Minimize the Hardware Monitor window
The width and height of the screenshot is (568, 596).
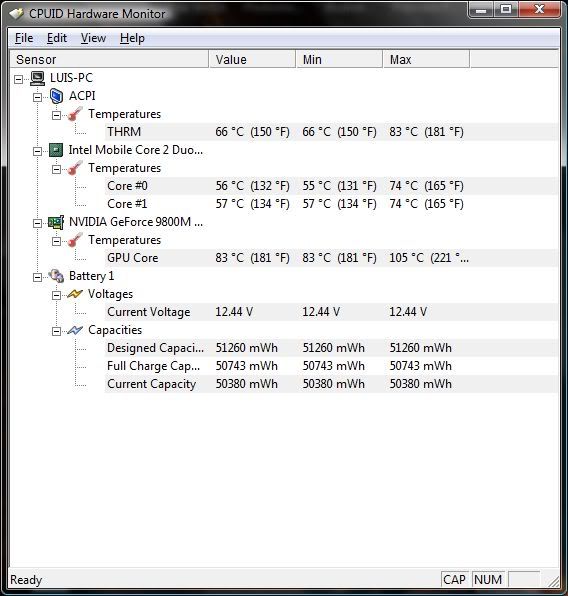click(481, 9)
